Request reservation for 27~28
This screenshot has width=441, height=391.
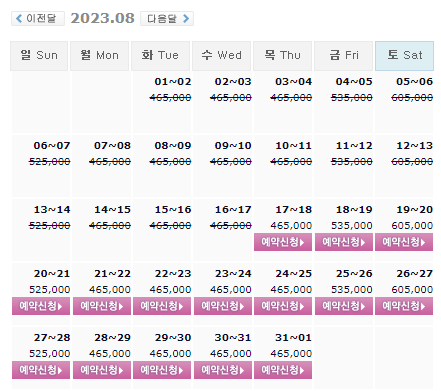[x=41, y=370]
